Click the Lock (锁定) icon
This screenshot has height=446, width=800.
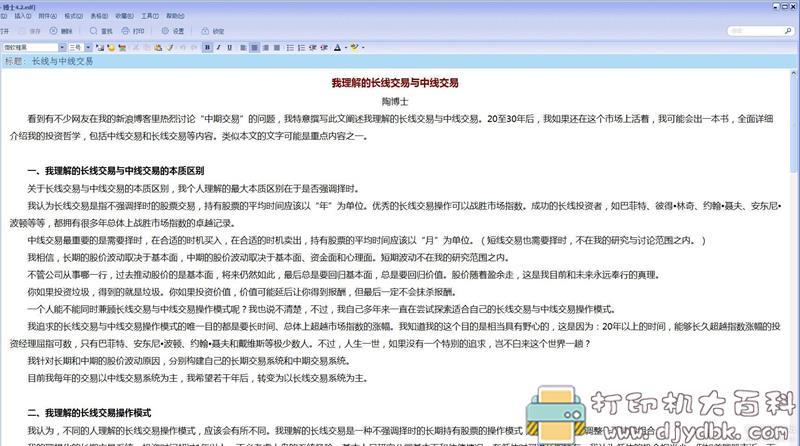click(205, 31)
